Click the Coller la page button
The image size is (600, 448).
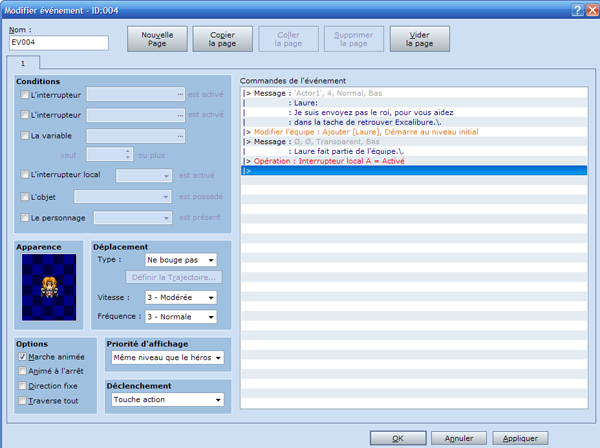pyautogui.click(x=288, y=39)
